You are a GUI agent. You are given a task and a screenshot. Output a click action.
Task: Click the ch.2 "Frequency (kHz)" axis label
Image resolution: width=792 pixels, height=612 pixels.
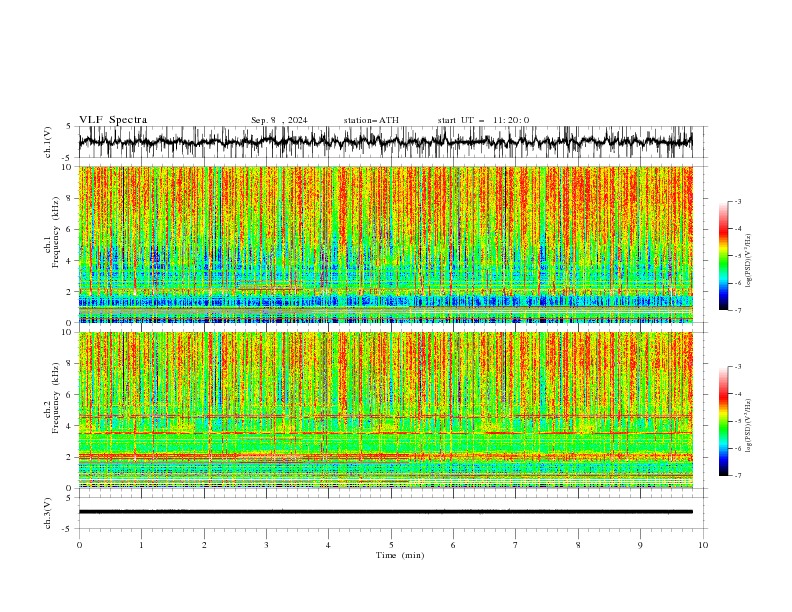(56, 398)
